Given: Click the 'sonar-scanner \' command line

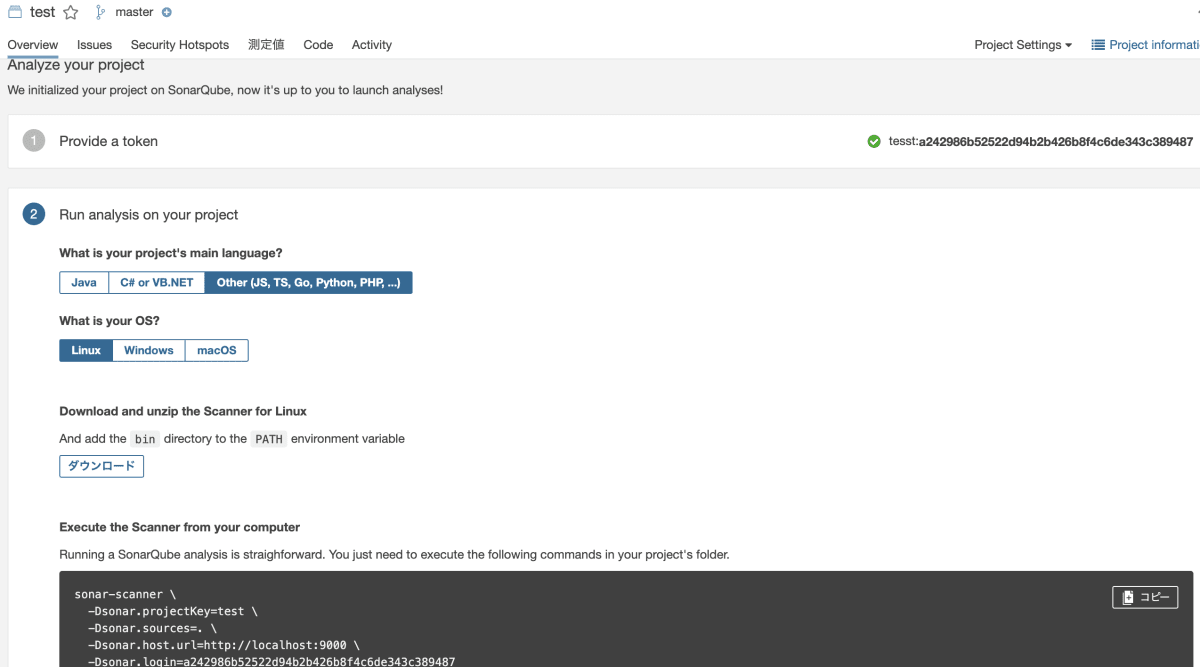Looking at the screenshot, I should tap(125, 594).
